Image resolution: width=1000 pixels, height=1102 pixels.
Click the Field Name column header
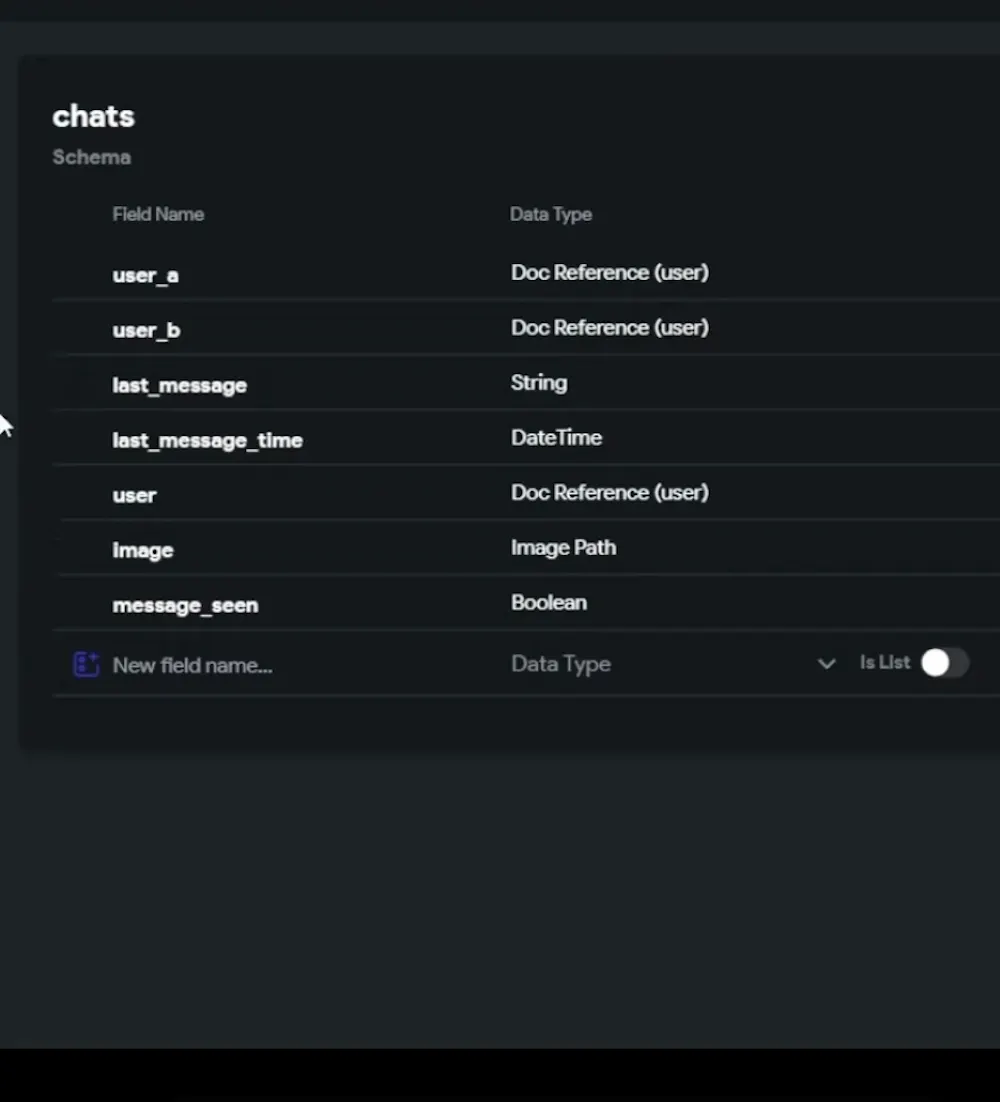coord(158,214)
